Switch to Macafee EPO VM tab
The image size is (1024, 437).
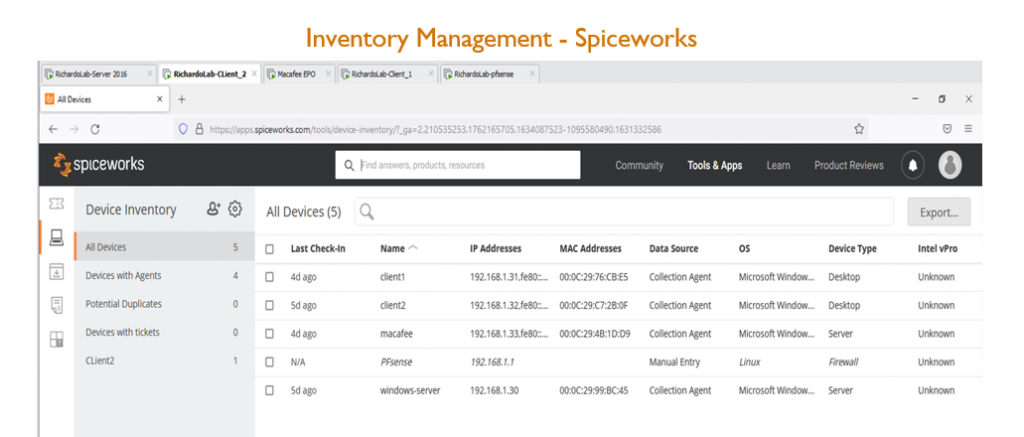(300, 74)
